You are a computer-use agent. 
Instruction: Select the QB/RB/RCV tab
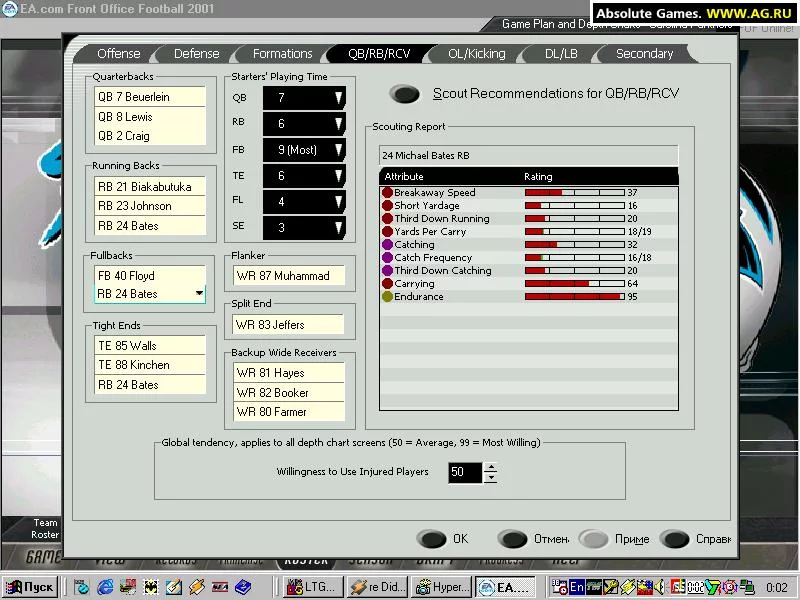click(379, 54)
